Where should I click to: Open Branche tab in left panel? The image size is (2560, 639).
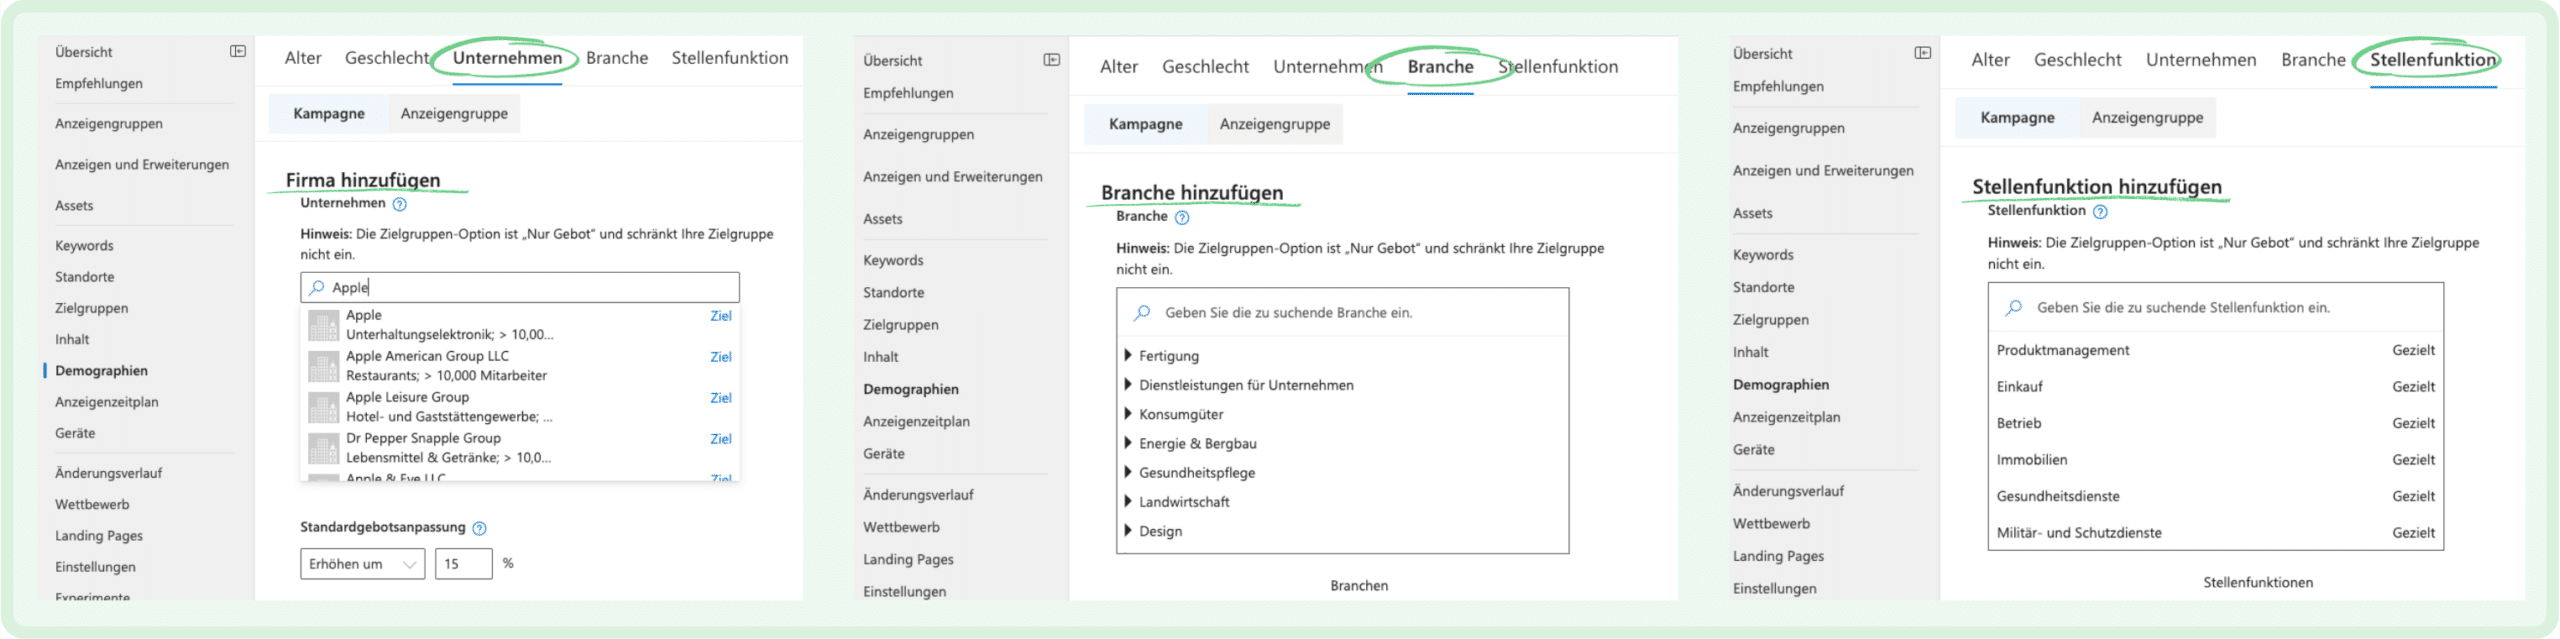click(617, 58)
